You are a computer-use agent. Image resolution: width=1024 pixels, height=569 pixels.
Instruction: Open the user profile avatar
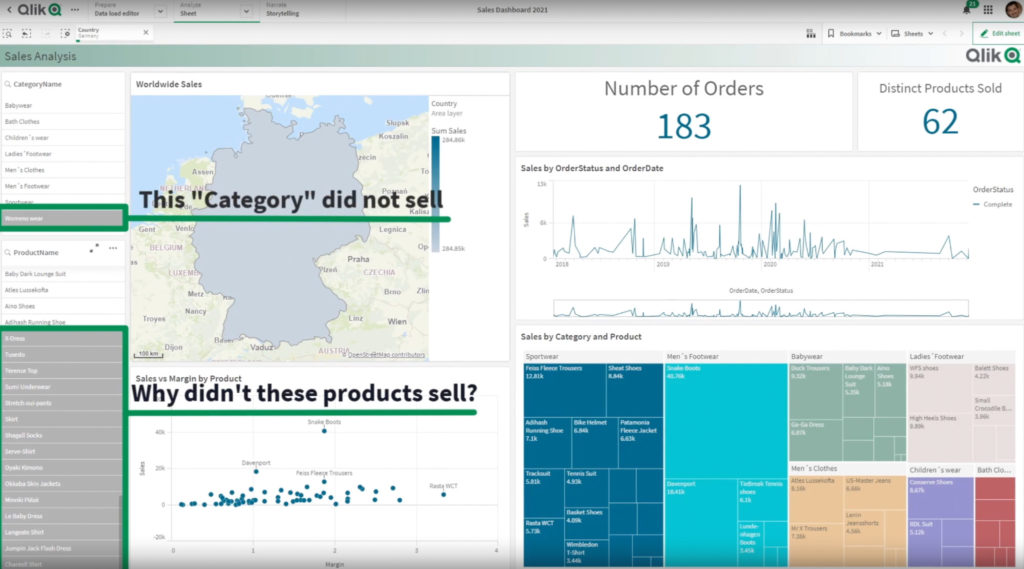[1013, 9]
